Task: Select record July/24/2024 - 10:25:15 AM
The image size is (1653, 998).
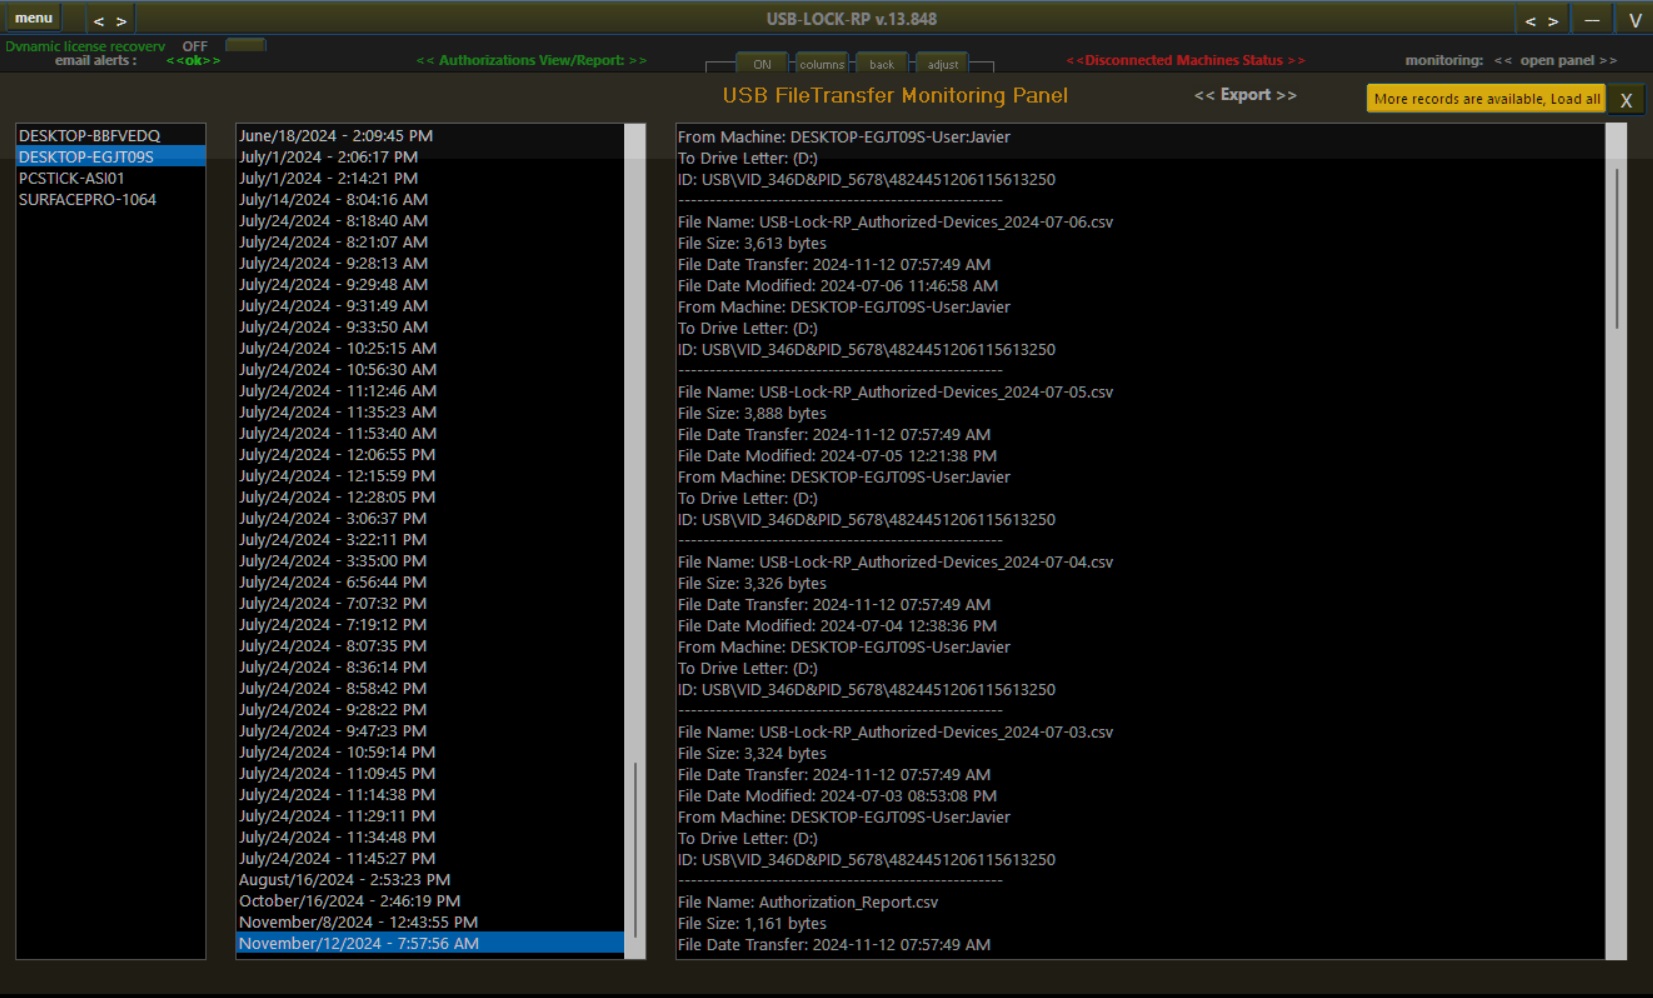Action: click(x=430, y=348)
